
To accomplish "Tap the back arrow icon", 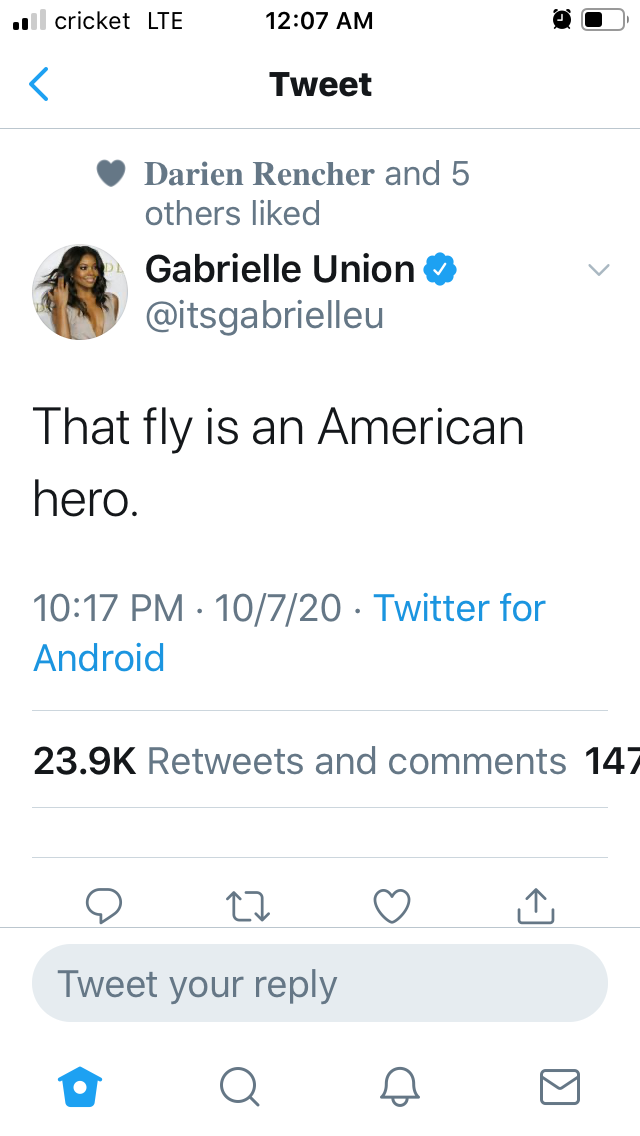I will click(x=39, y=85).
